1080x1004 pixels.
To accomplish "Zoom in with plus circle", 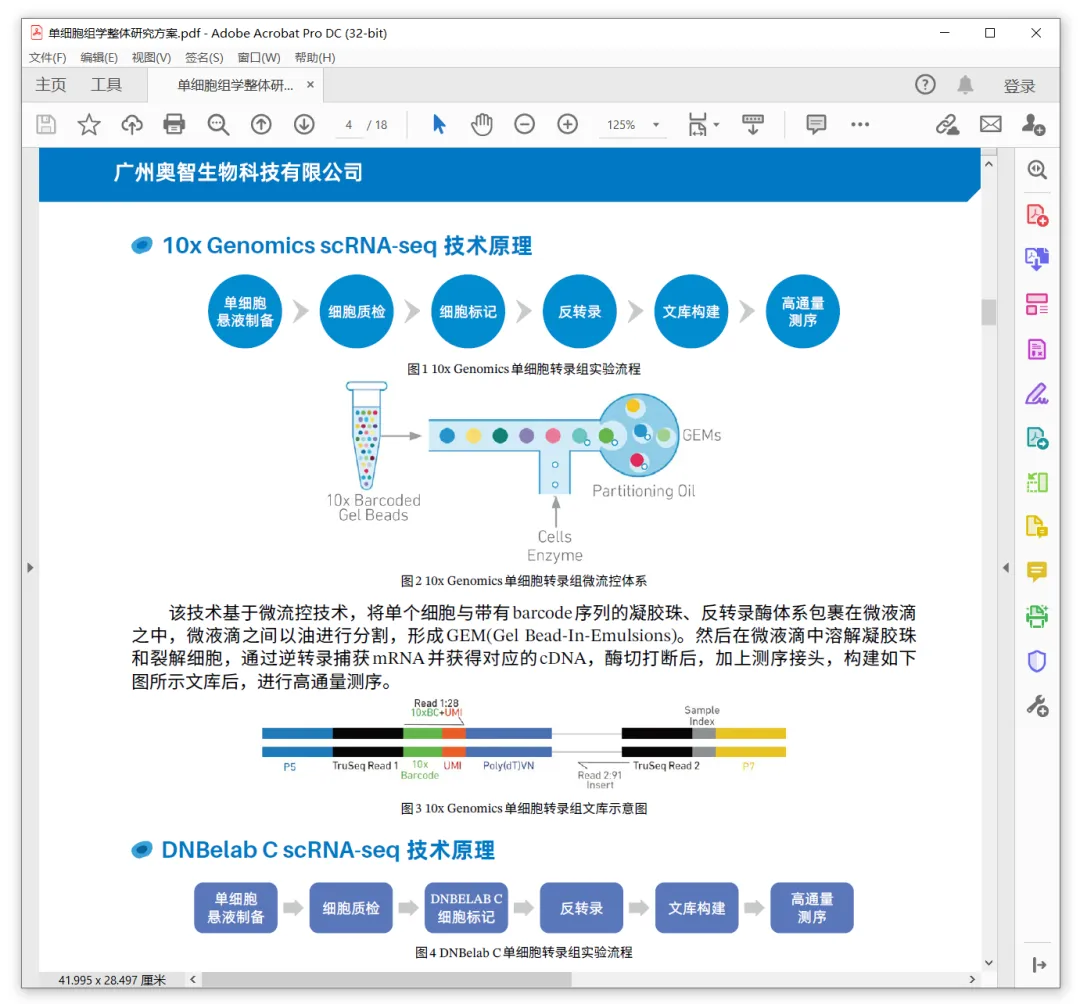I will tap(568, 125).
